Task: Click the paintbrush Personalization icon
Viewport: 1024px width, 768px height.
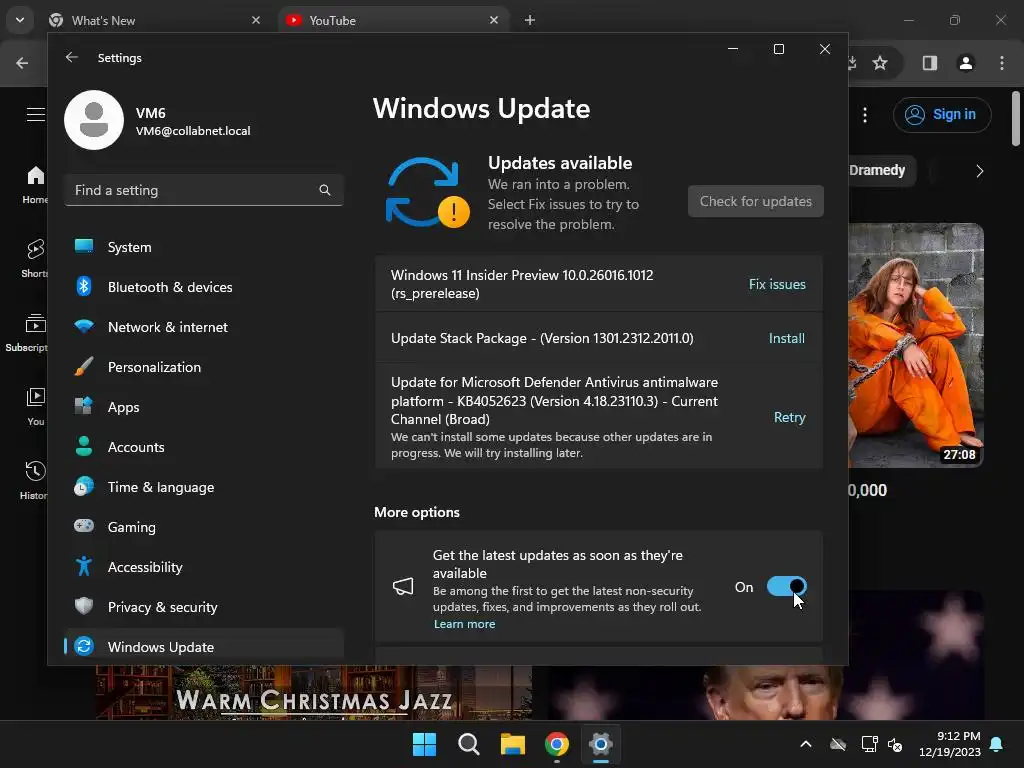Action: (x=84, y=366)
